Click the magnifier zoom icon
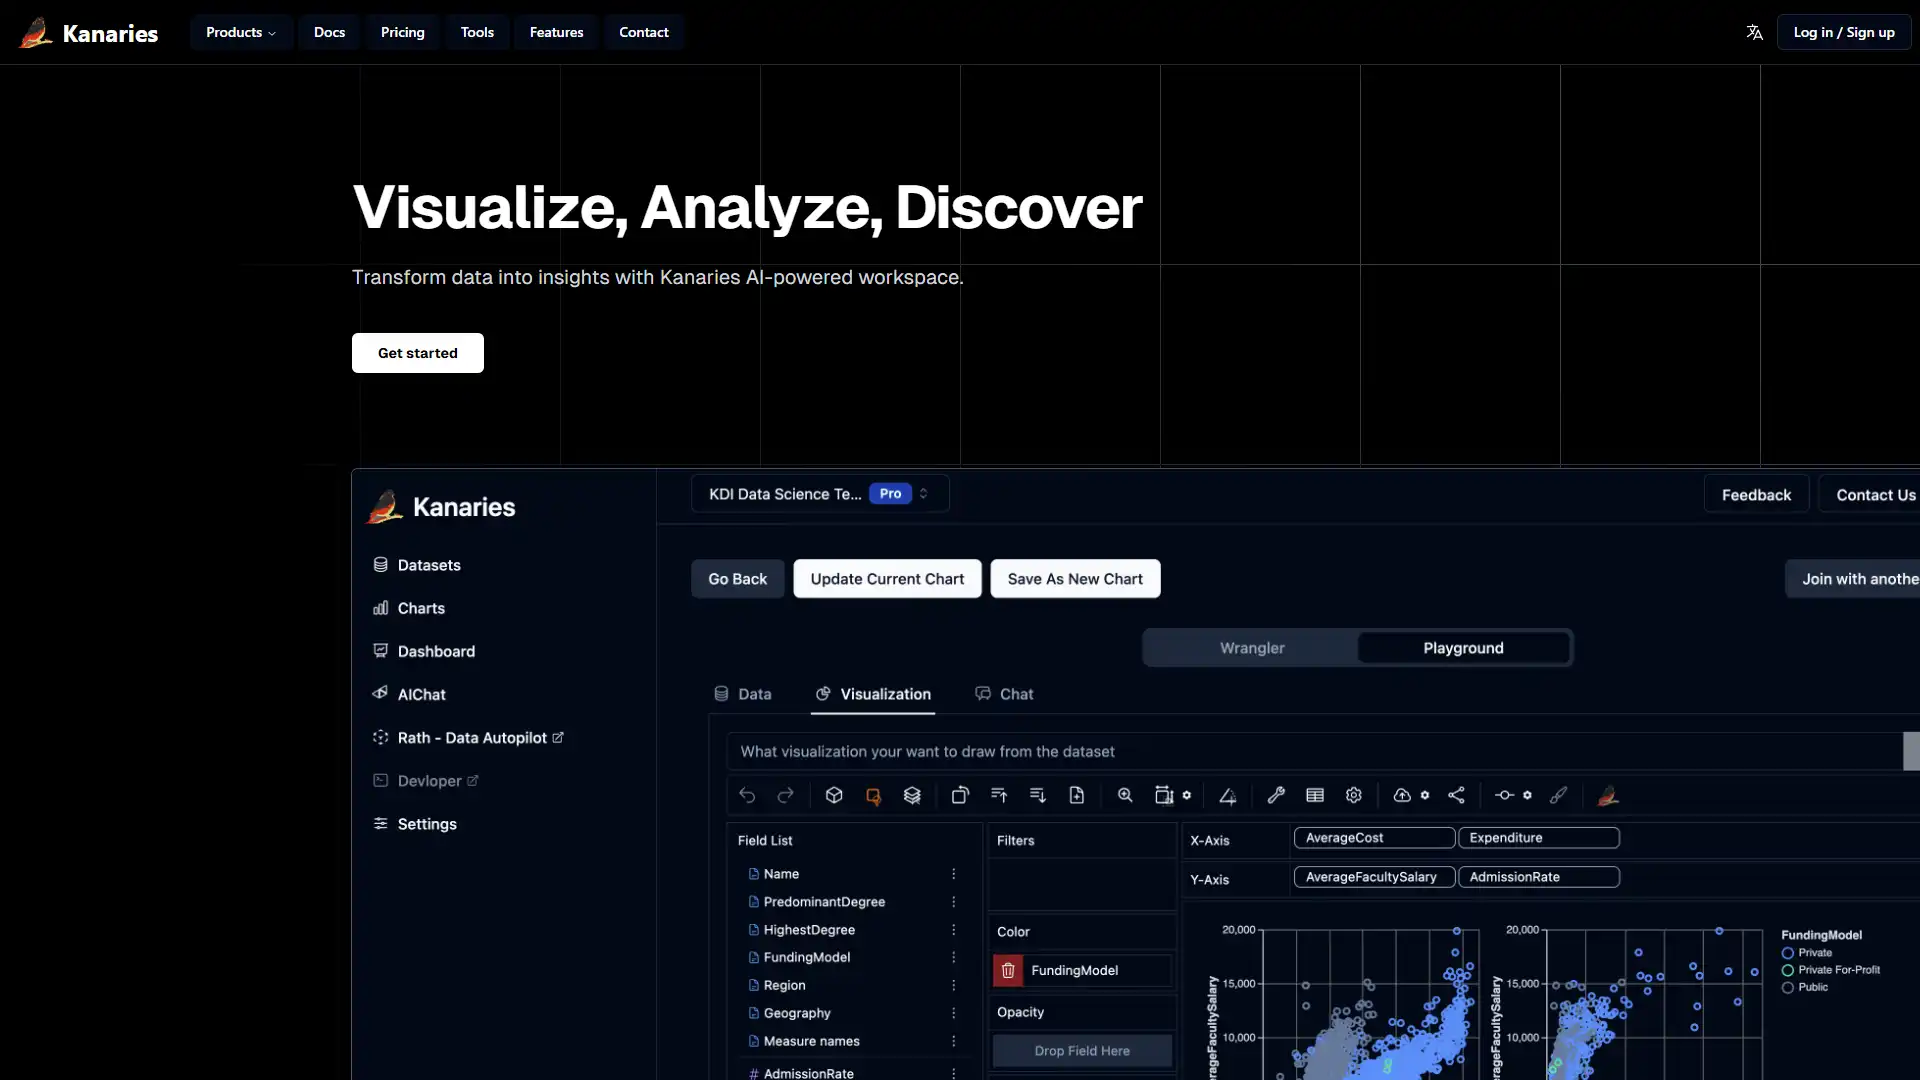The width and height of the screenshot is (1920, 1080). point(1125,795)
